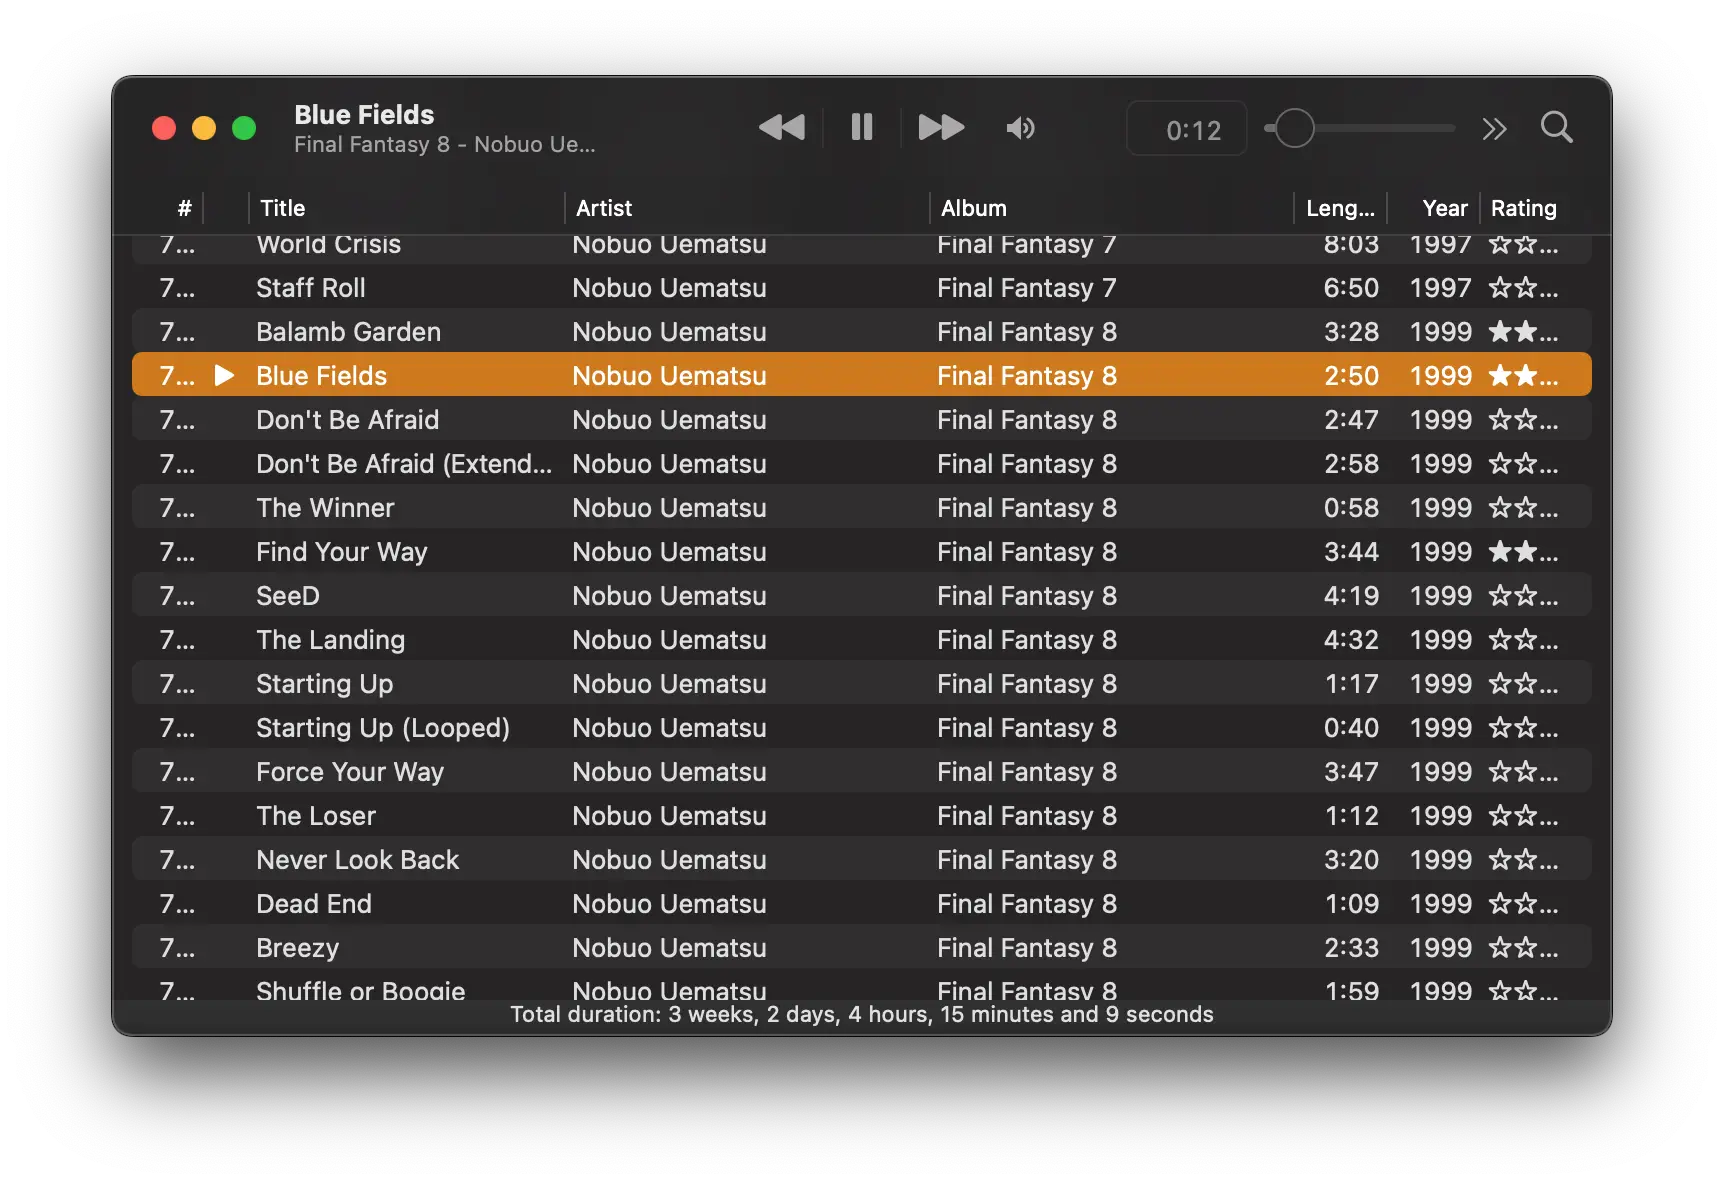Viewport: 1724px width, 1184px height.
Task: Select the Dead End track
Action: coord(862,904)
